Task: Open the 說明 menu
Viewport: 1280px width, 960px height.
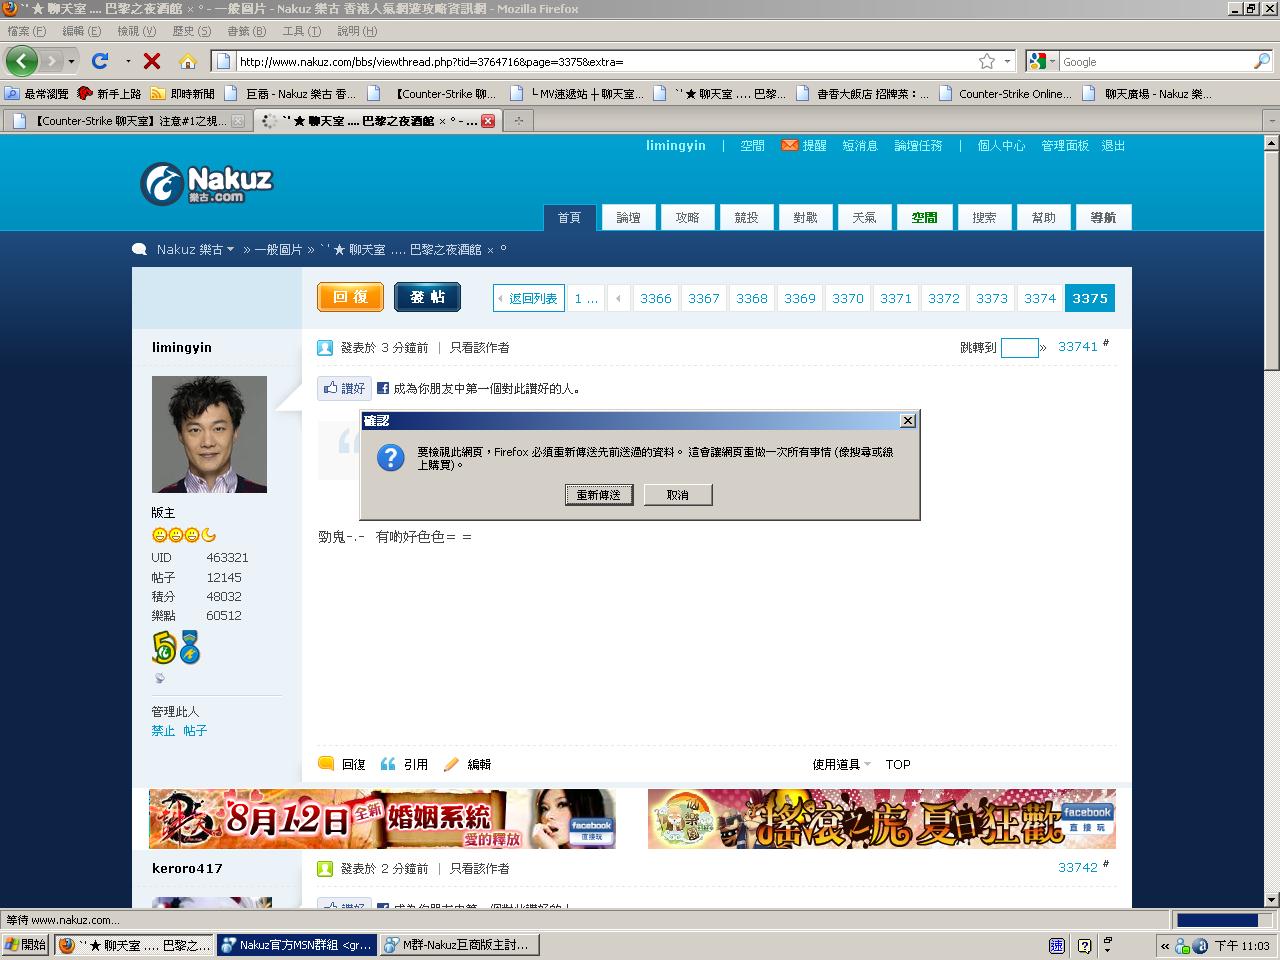Action: pos(356,31)
